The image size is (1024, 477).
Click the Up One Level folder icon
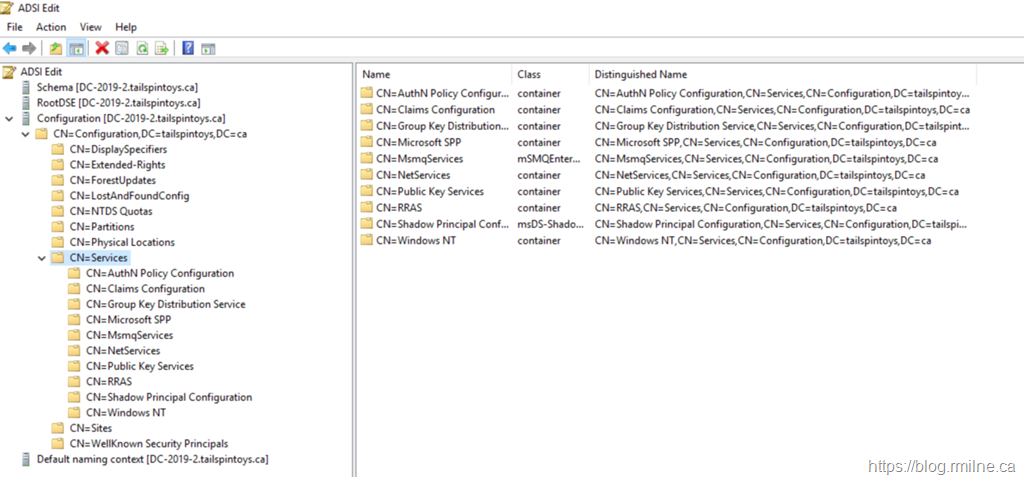point(56,48)
